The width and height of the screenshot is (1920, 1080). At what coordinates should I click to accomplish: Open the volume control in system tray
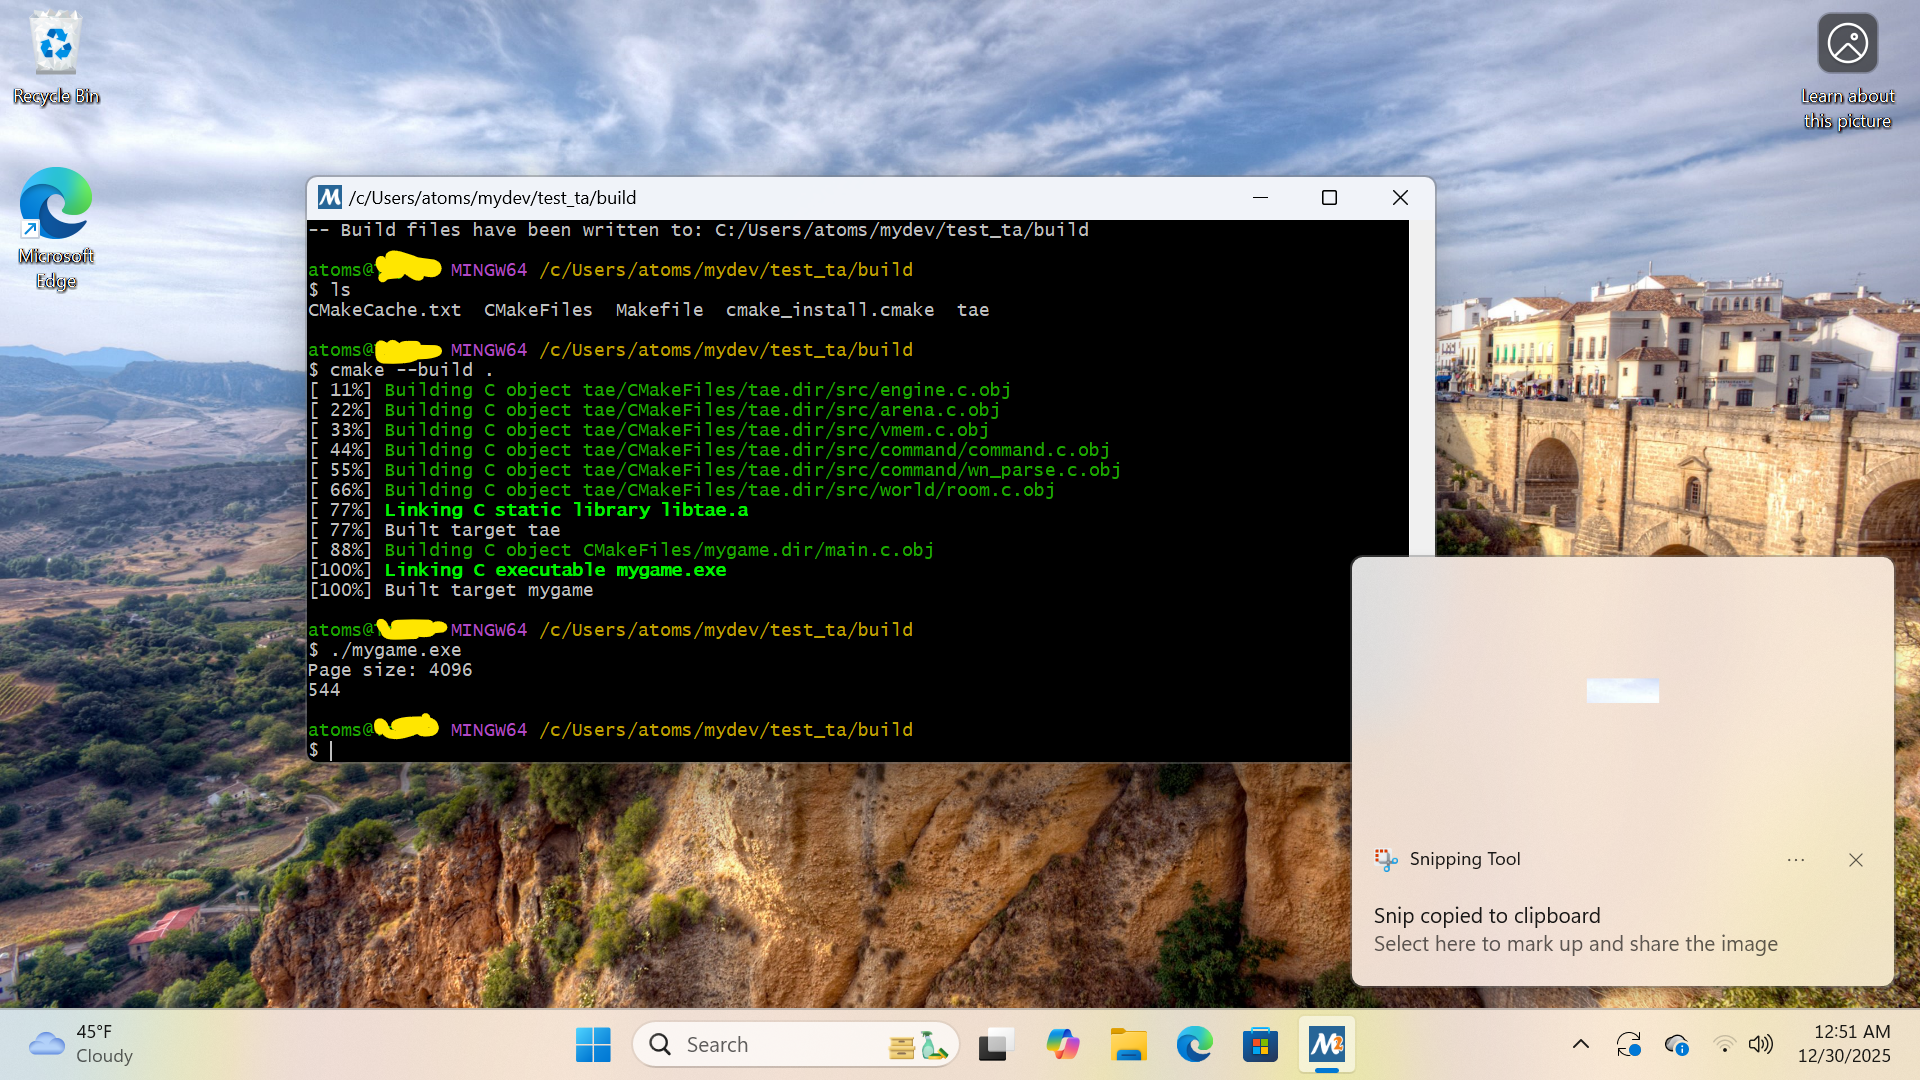point(1760,1044)
